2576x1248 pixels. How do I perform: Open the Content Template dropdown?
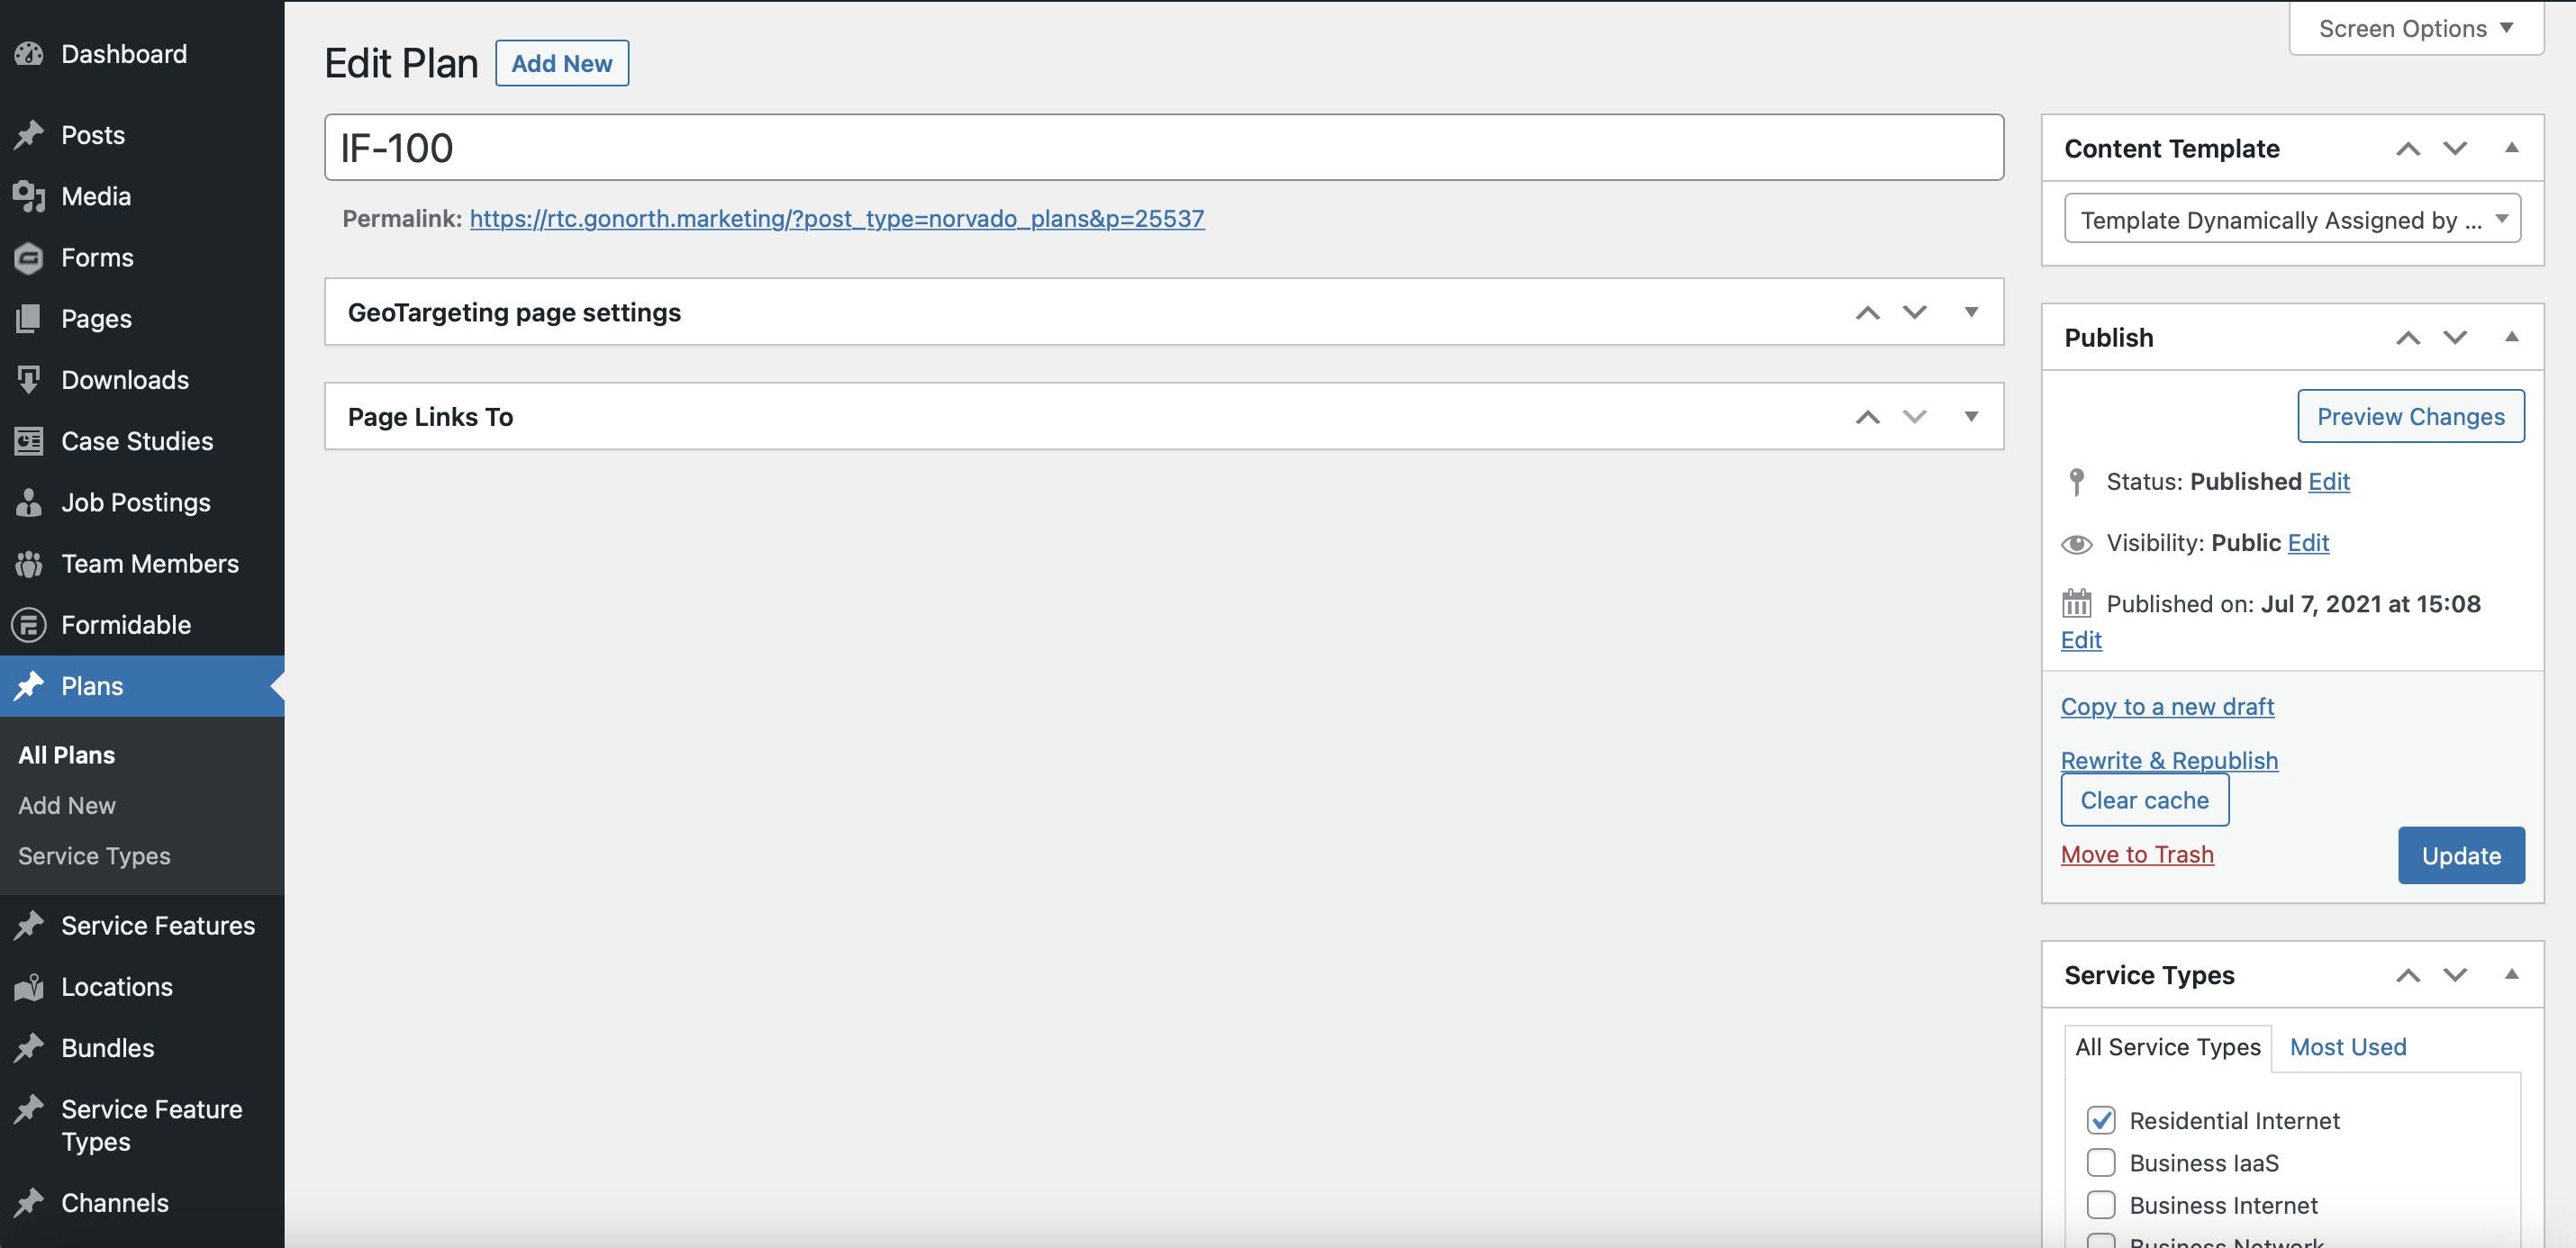[2291, 219]
